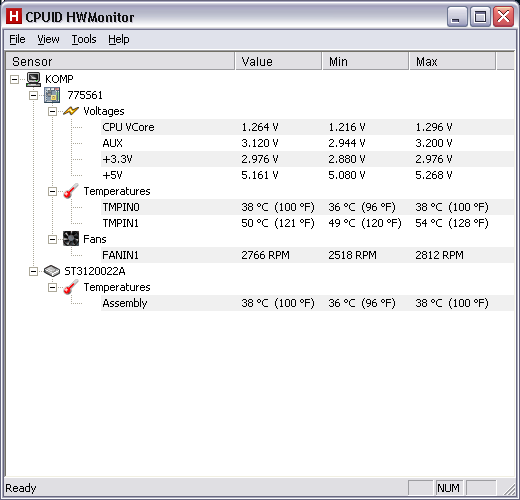This screenshot has height=500, width=520.
Task: Select the ST3120022A hard drive icon
Action: 52,271
